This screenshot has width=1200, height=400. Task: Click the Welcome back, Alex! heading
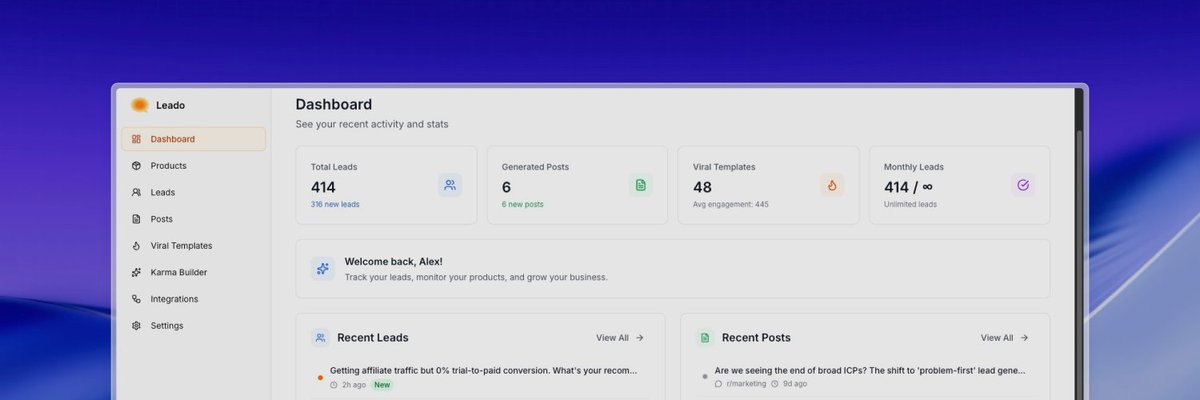click(393, 261)
